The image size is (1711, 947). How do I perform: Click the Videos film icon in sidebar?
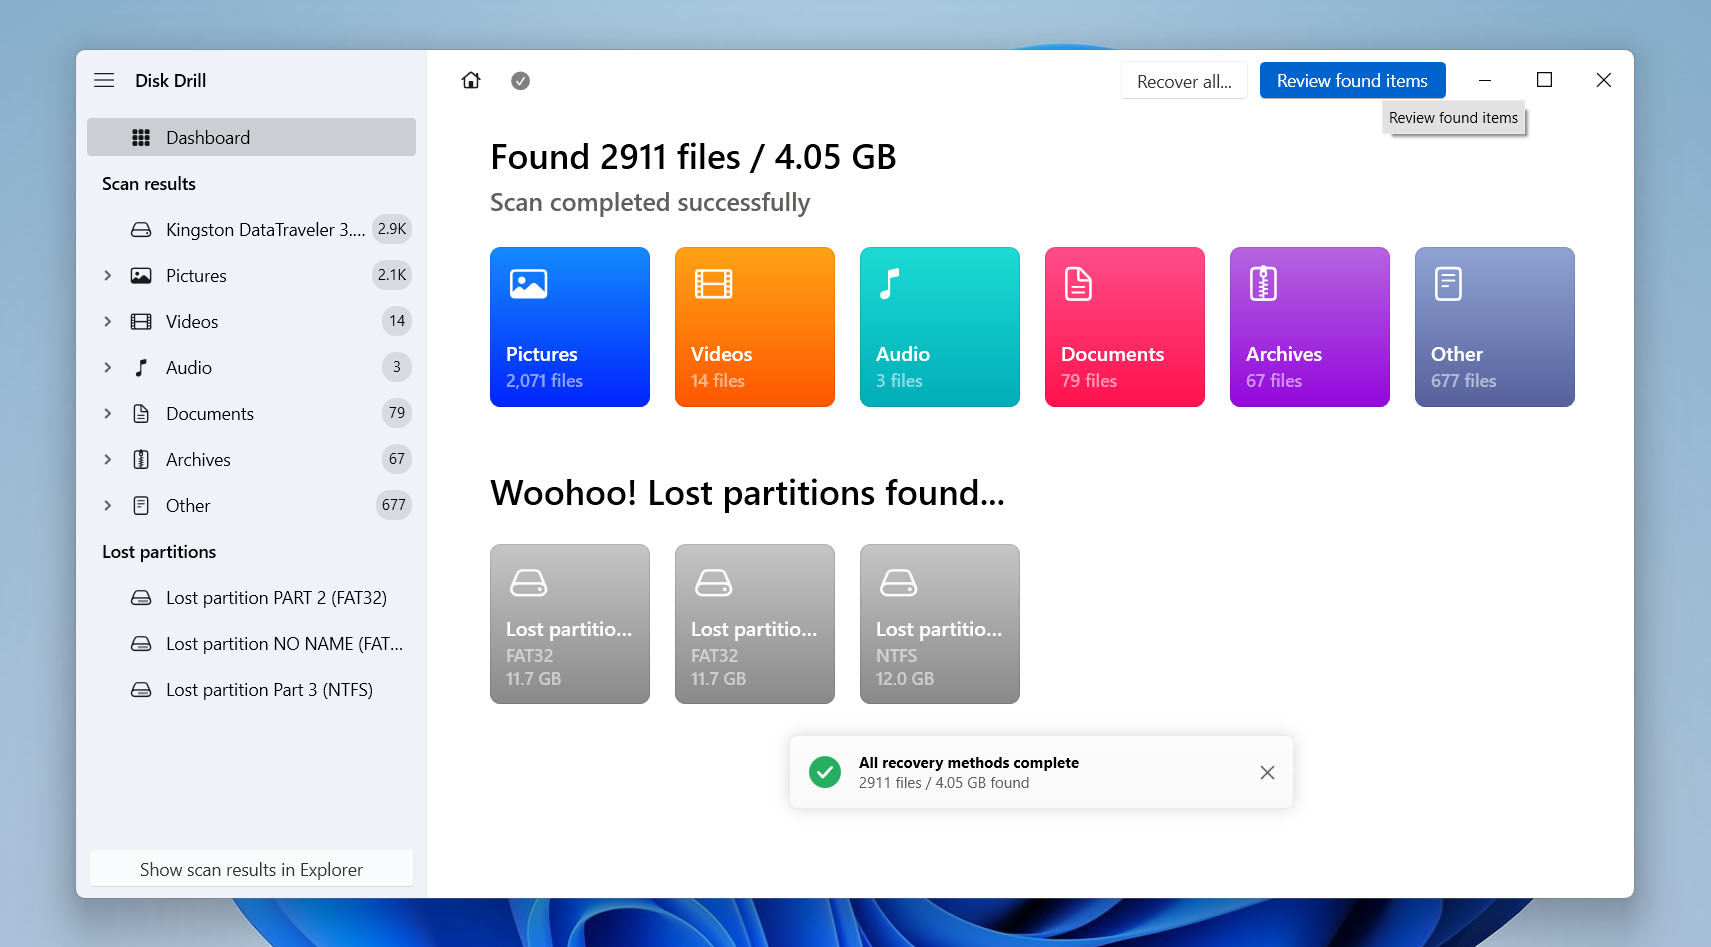point(141,322)
